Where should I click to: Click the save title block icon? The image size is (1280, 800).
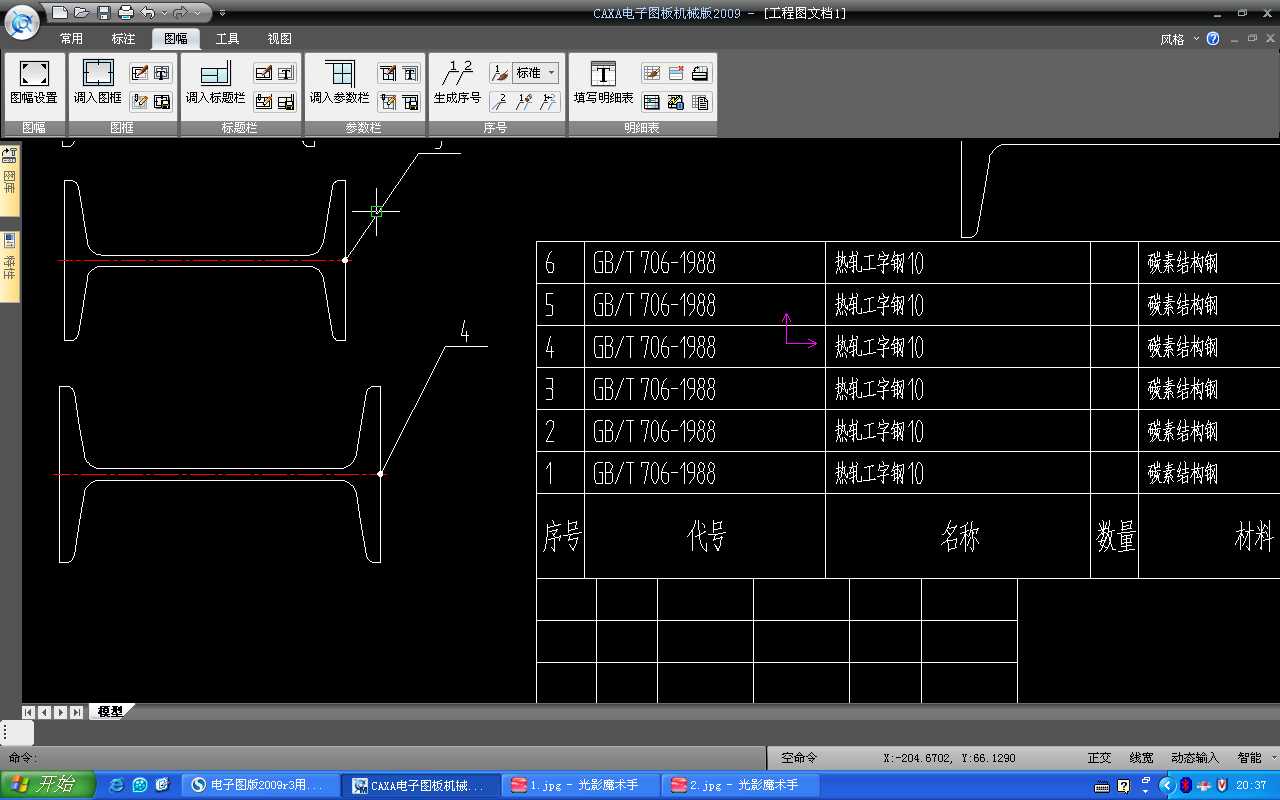tap(286, 101)
